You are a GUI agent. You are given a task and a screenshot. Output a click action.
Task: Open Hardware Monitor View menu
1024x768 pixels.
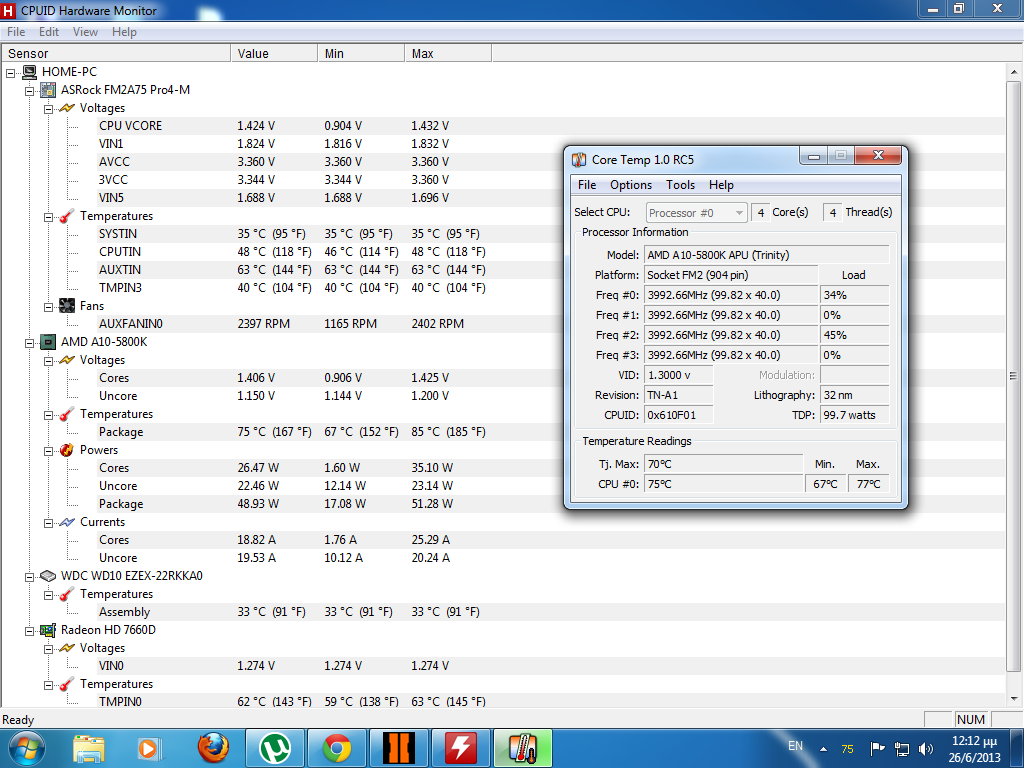click(x=86, y=32)
